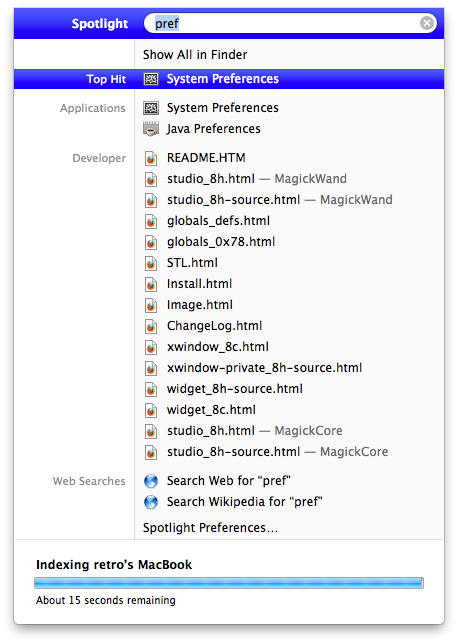The width and height of the screenshot is (458, 644).
Task: Select the globals_defs.html result
Action: (x=218, y=221)
